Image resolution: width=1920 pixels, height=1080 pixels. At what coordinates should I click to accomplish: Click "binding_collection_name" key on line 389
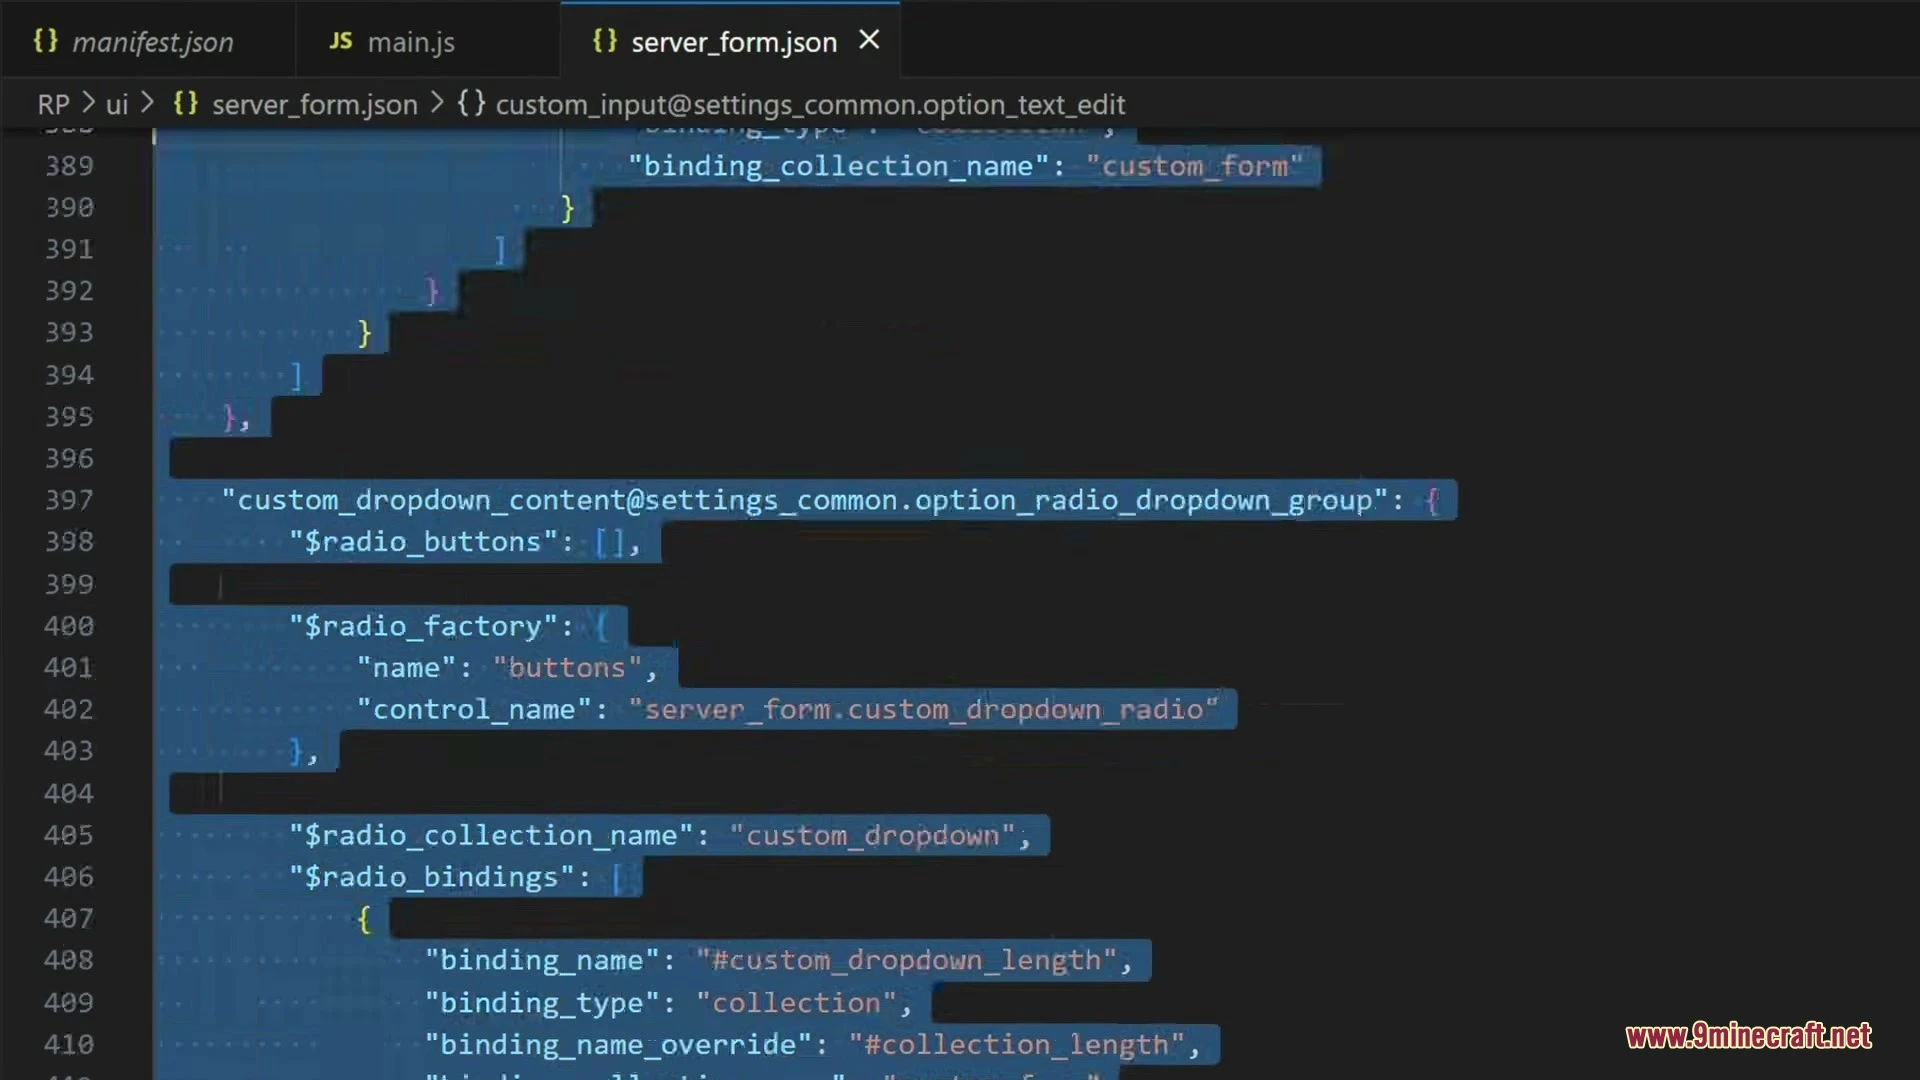pos(838,166)
